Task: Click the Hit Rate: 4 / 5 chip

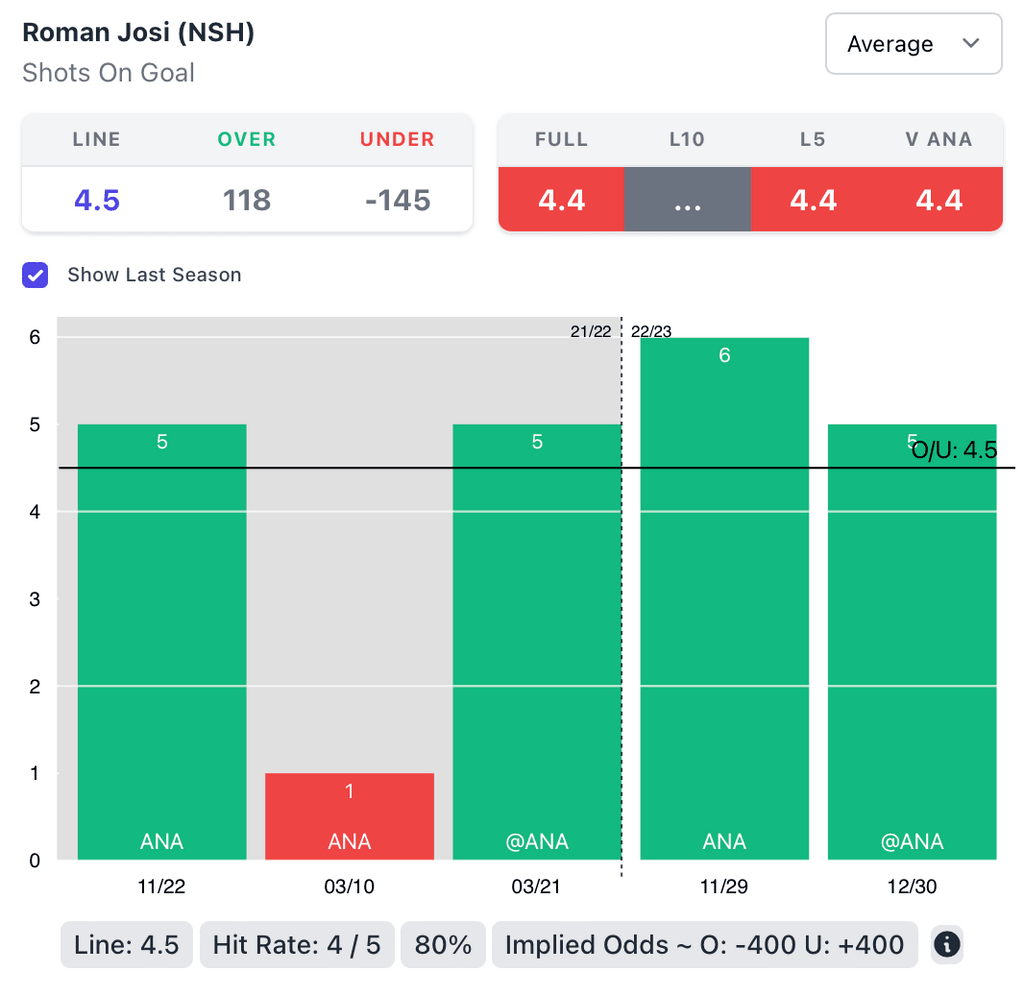Action: [297, 944]
